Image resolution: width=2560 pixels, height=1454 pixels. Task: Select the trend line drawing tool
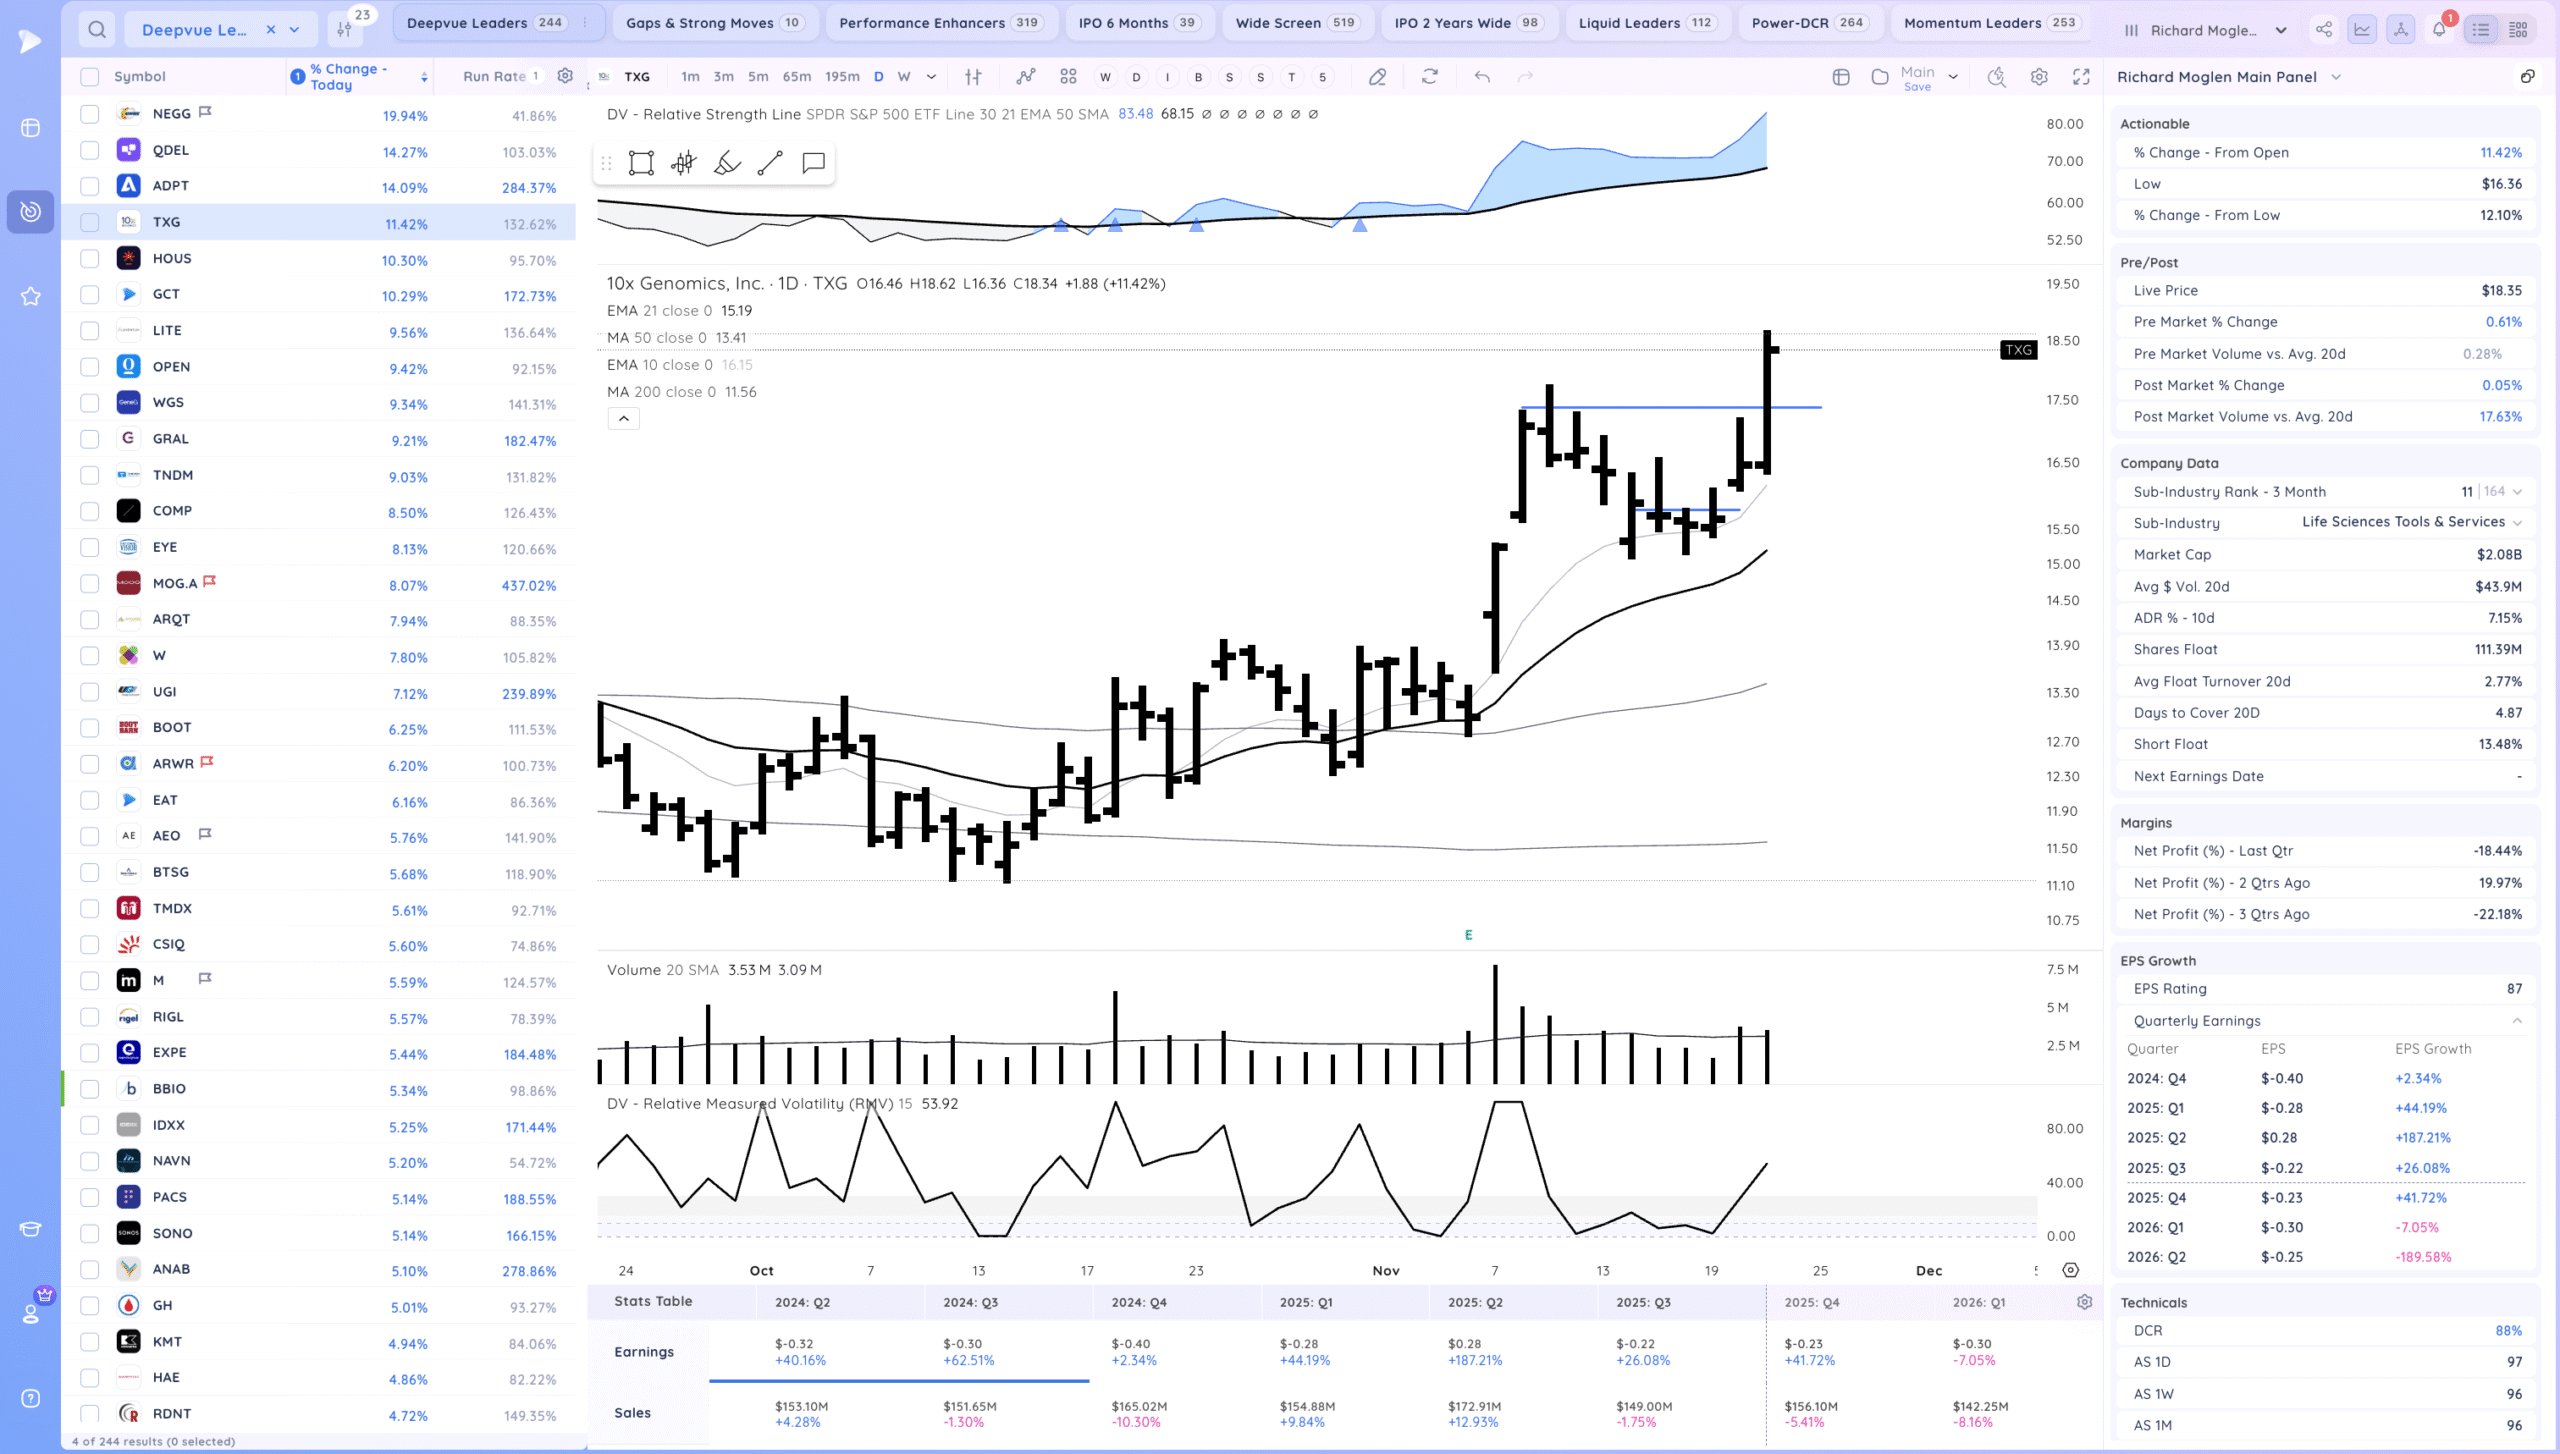[x=769, y=163]
